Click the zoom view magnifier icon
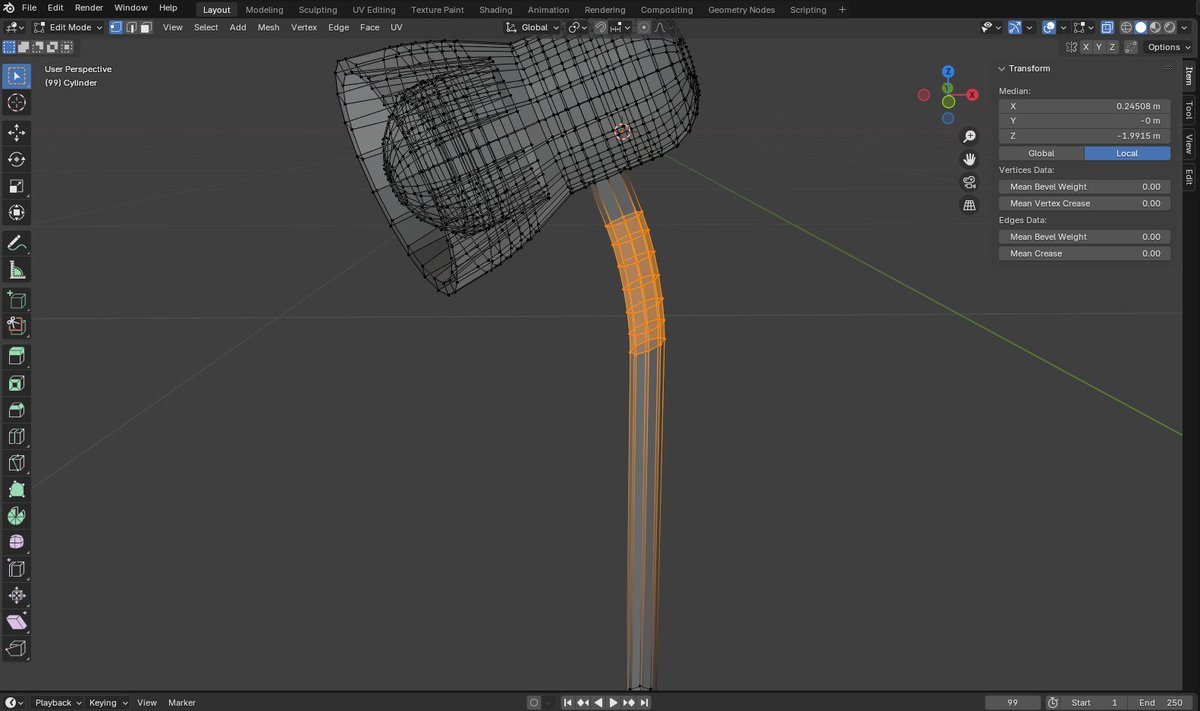Screen dimensions: 1200x711 [969, 136]
